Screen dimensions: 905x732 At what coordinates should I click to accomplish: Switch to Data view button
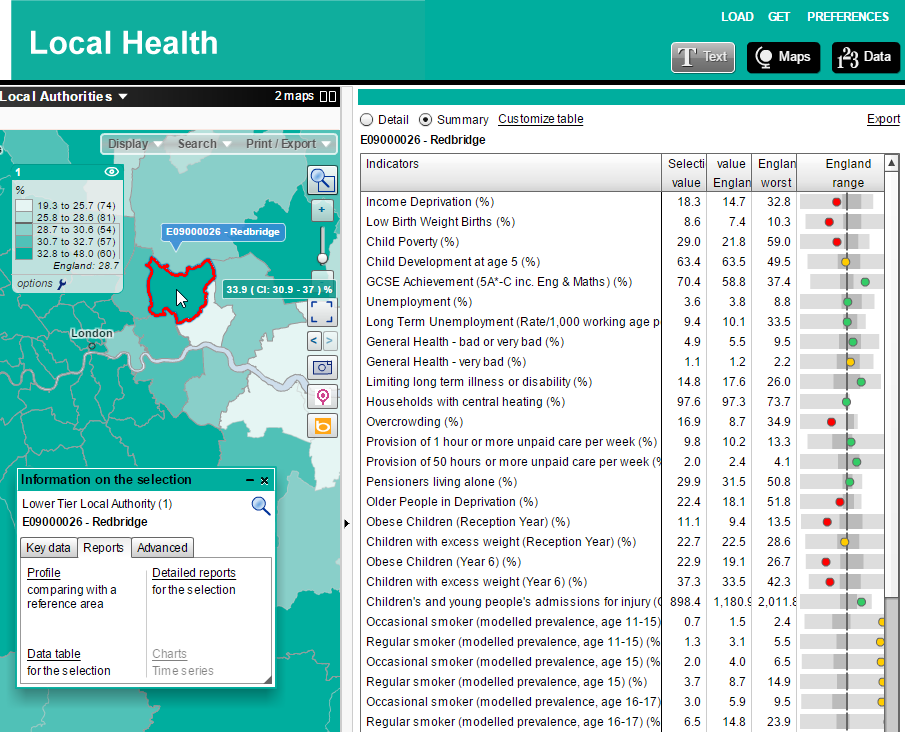[x=865, y=57]
